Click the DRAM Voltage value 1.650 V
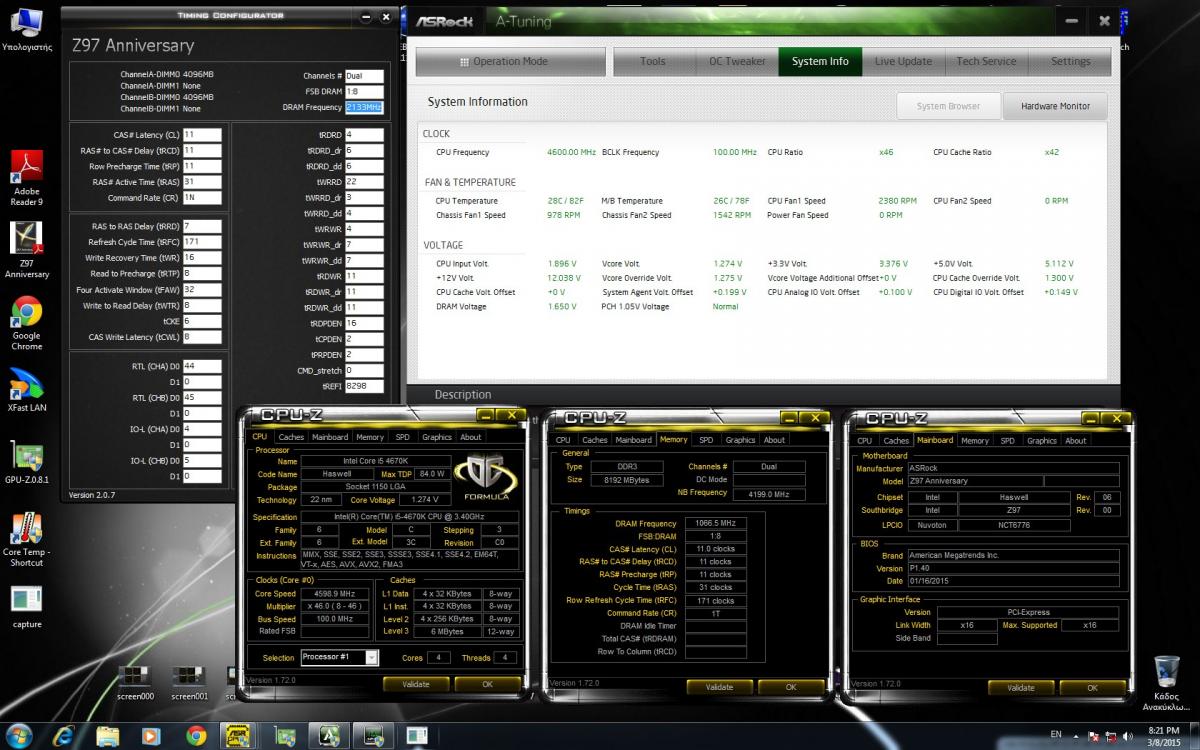Image resolution: width=1200 pixels, height=750 pixels. coord(562,306)
